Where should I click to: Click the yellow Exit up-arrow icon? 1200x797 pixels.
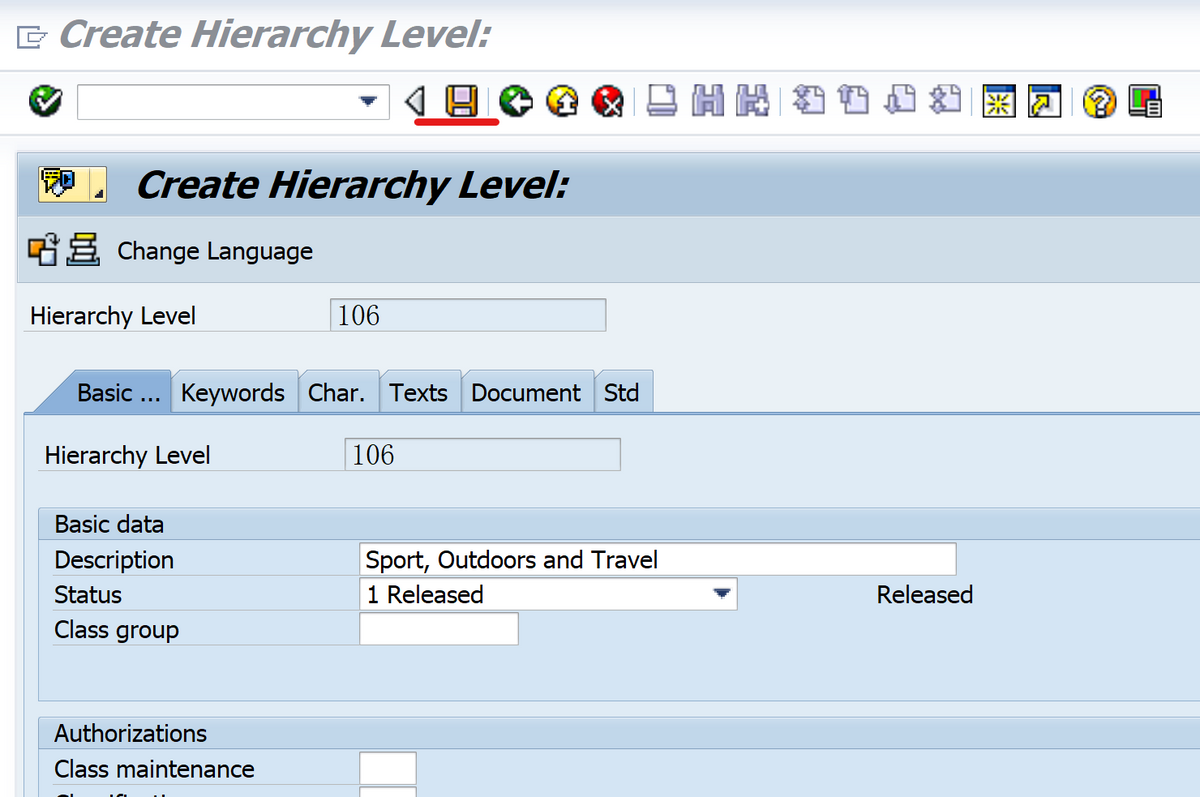click(563, 101)
